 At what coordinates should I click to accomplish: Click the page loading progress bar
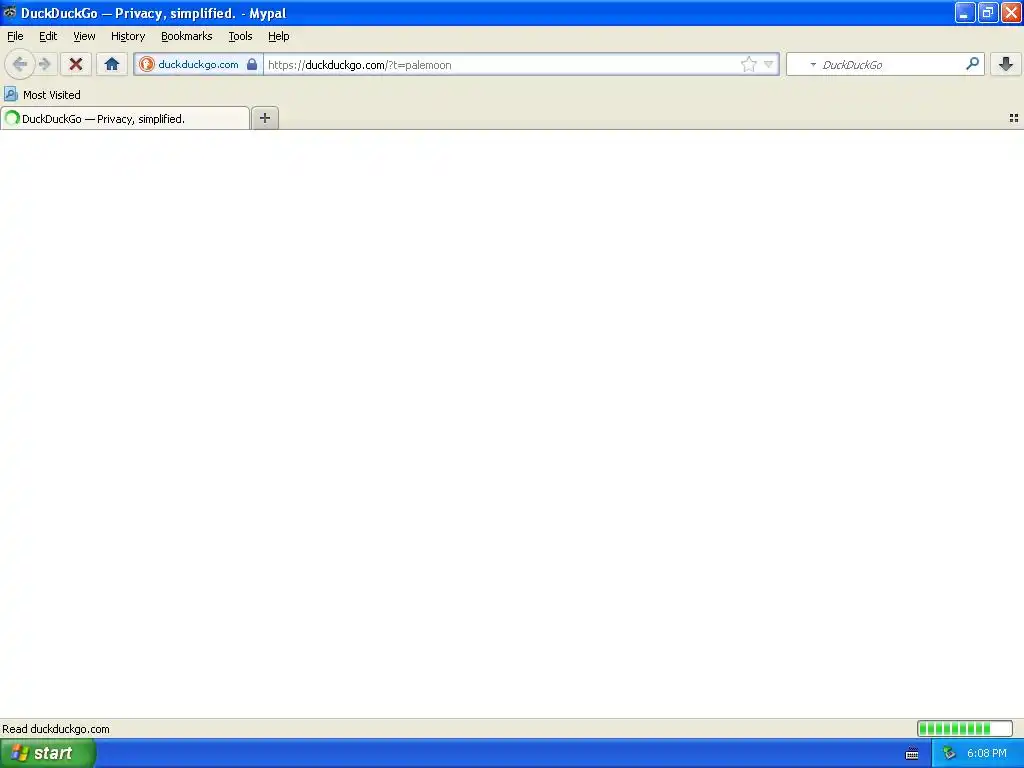965,728
